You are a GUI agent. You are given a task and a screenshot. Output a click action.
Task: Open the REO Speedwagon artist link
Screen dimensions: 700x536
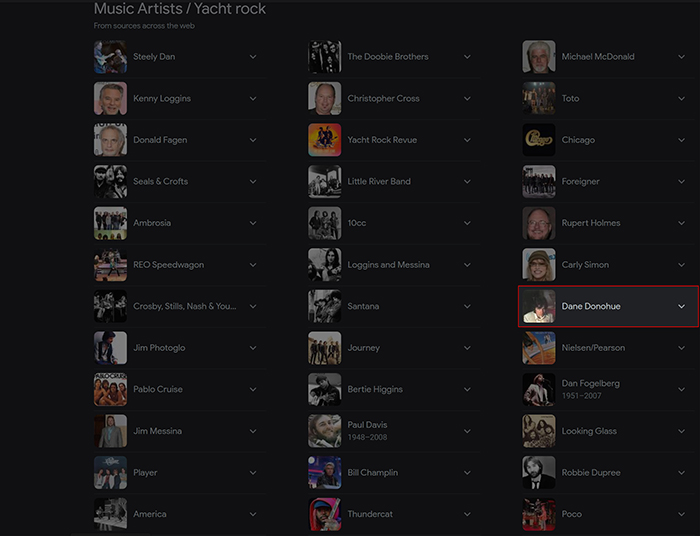point(168,265)
